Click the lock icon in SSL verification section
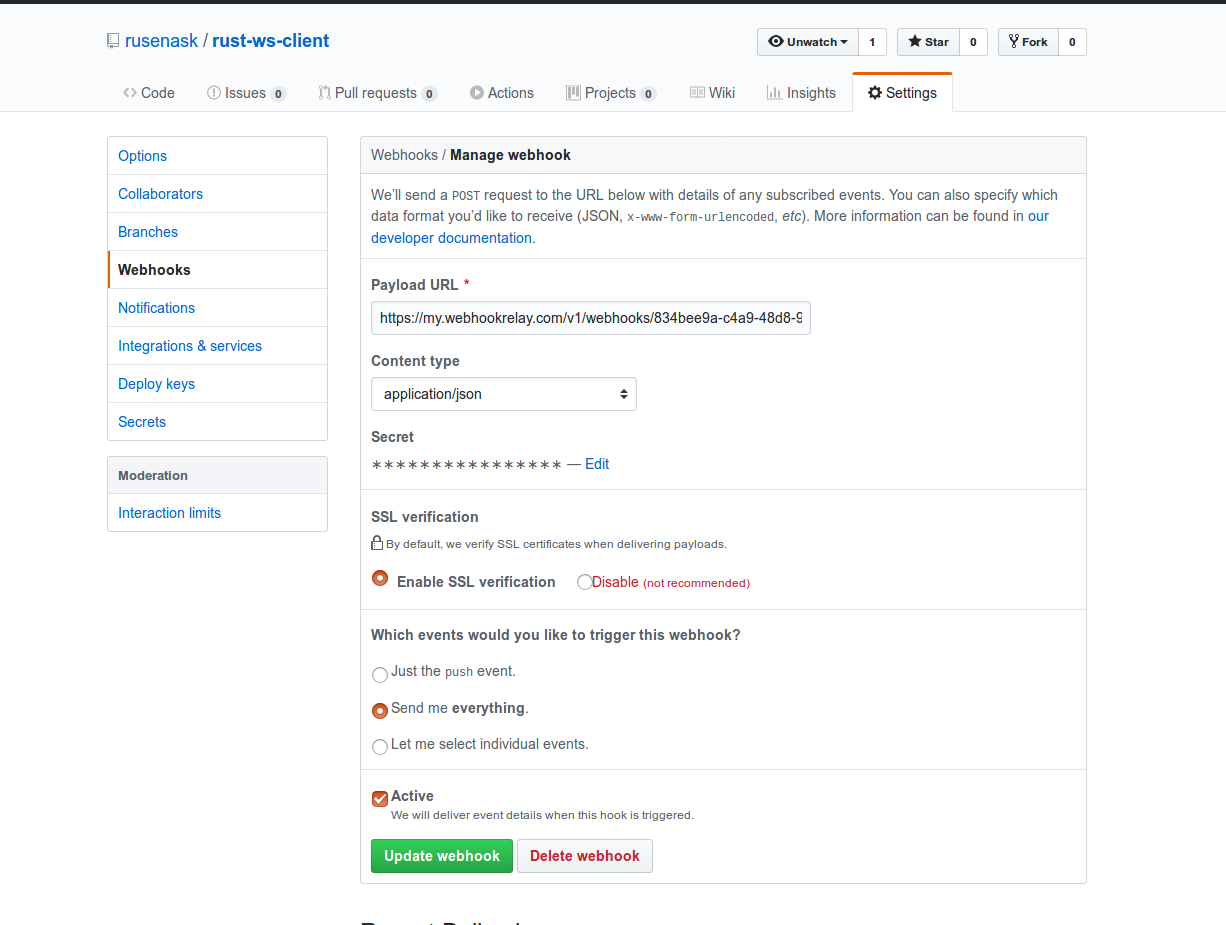 tap(375, 543)
